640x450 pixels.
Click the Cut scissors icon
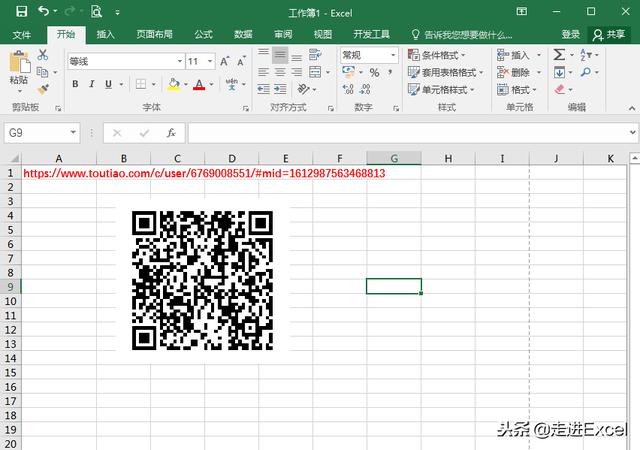click(x=42, y=55)
